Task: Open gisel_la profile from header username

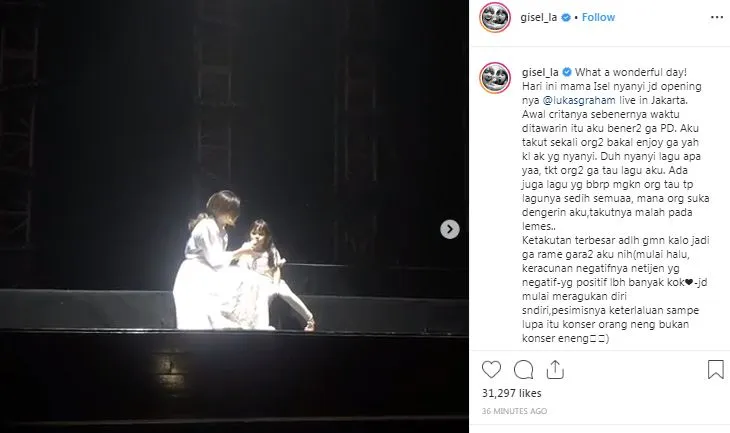Action: [539, 18]
